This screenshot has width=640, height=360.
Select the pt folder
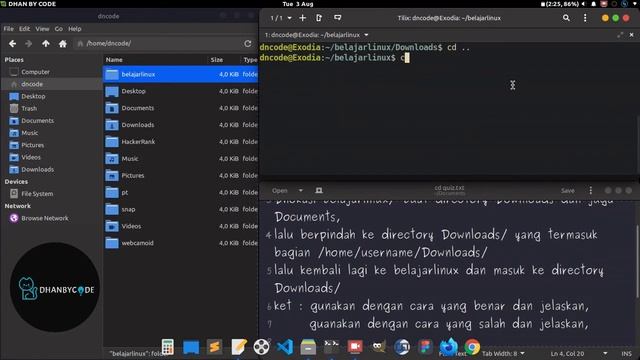180,192
